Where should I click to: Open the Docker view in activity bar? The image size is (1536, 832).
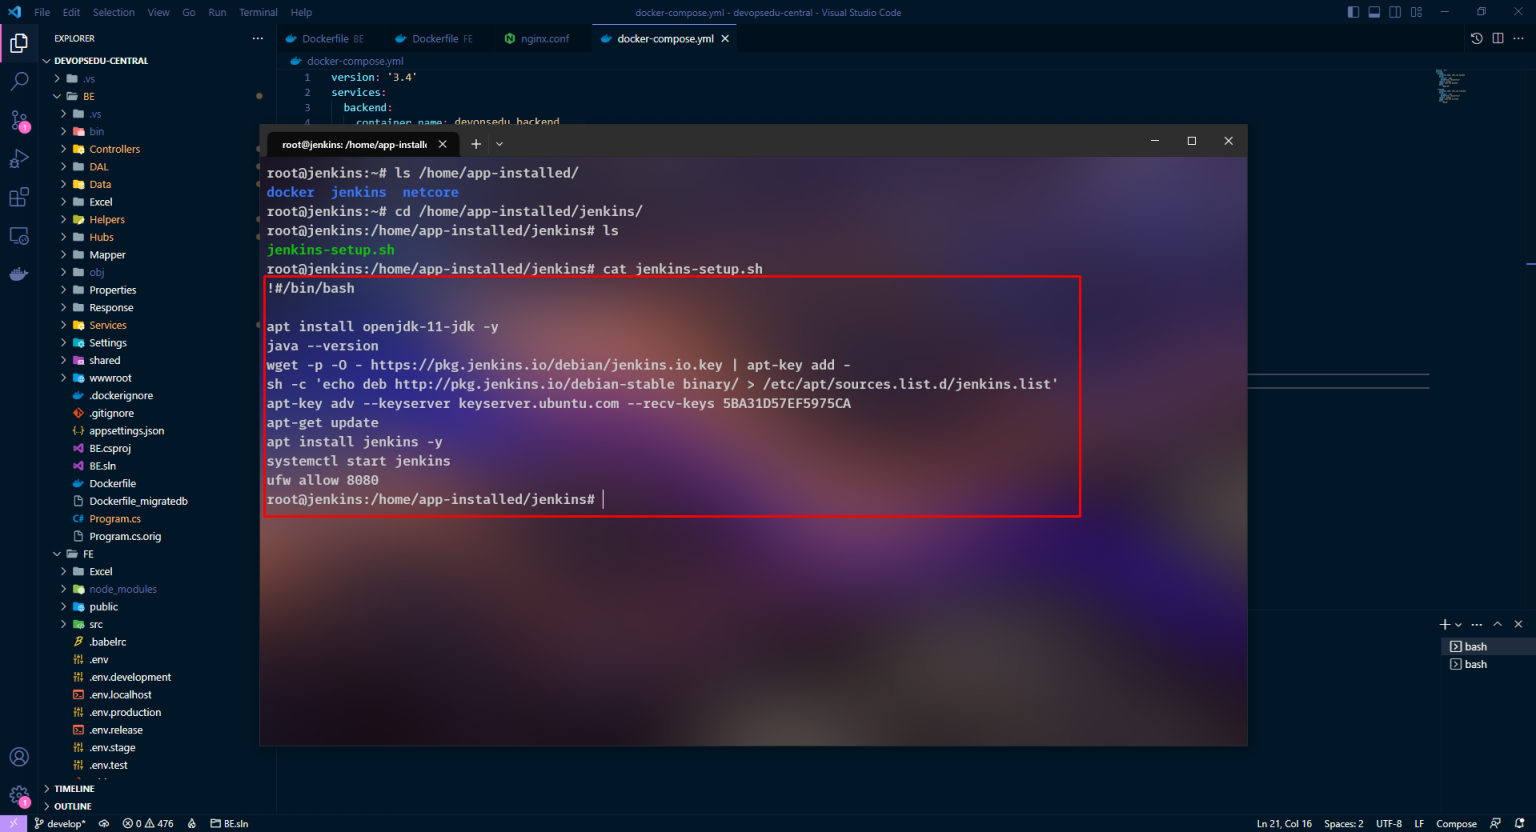tap(19, 274)
